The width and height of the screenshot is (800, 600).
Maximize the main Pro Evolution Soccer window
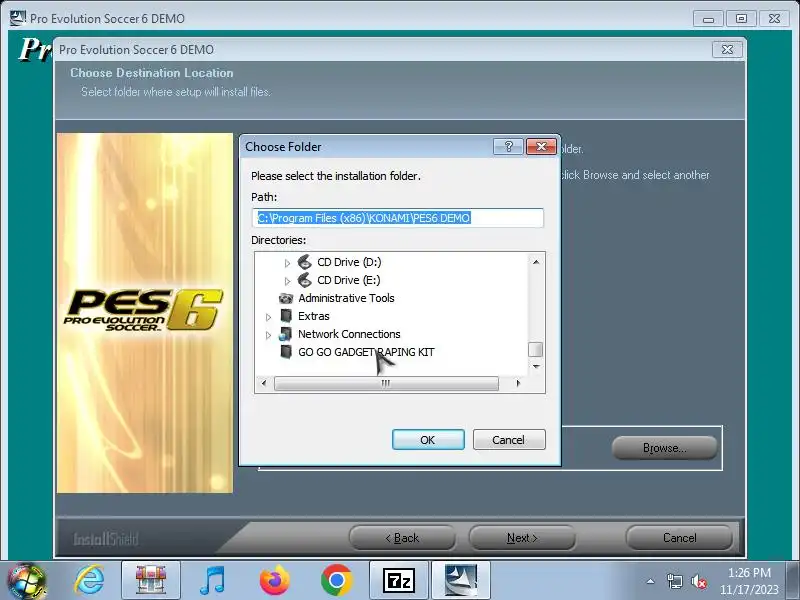[741, 19]
